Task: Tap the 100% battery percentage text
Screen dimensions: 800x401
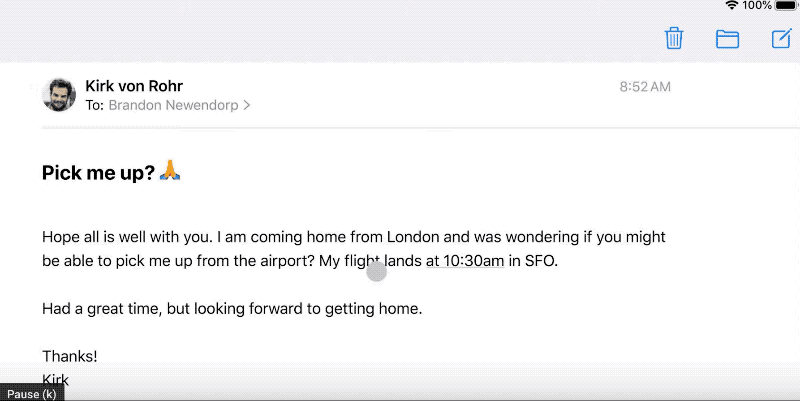Action: click(757, 6)
